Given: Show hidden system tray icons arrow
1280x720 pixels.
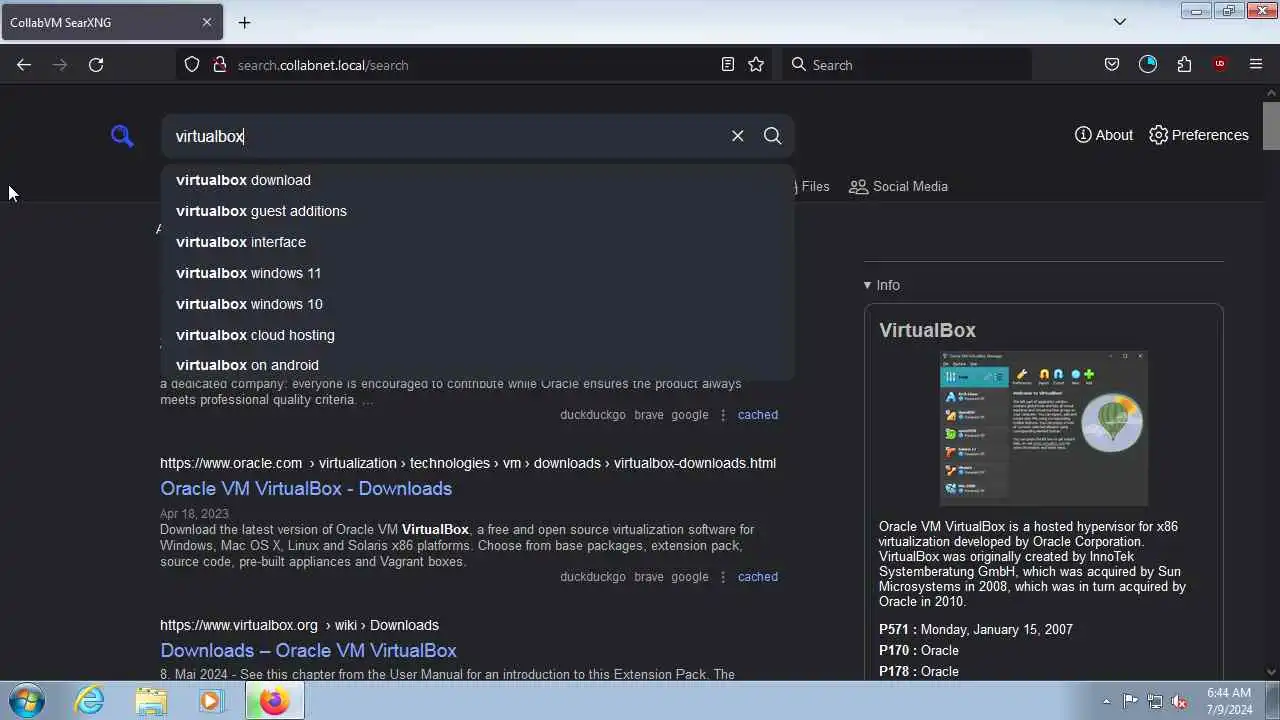Looking at the screenshot, I should 1106,702.
